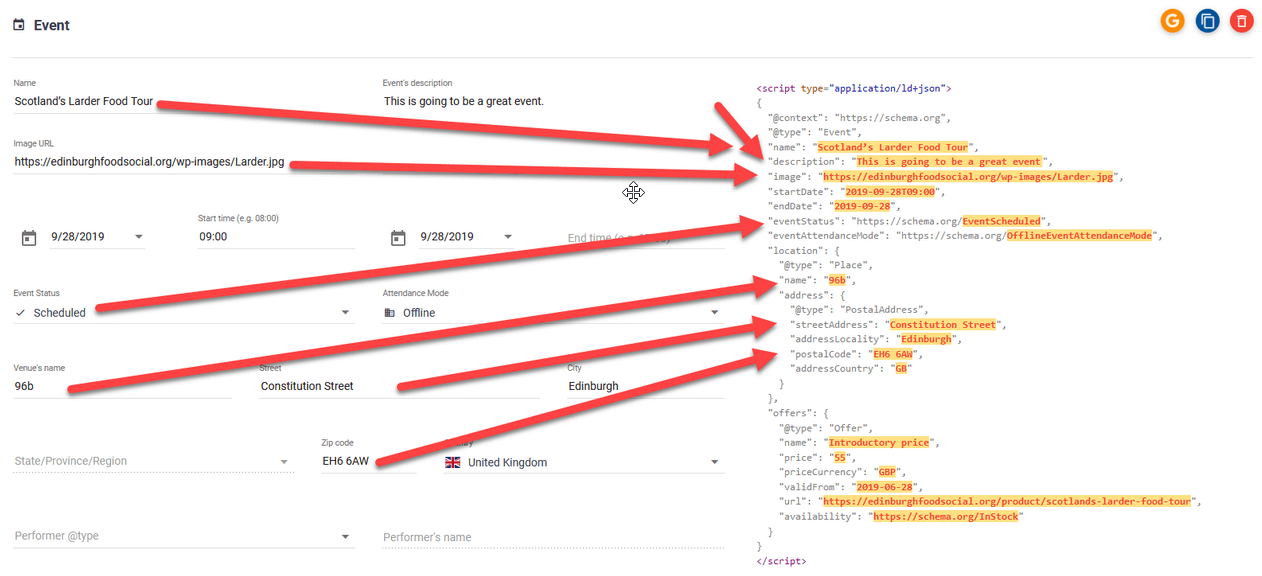Click the "55" price value in JSON
This screenshot has height=576, width=1262.
pos(840,457)
